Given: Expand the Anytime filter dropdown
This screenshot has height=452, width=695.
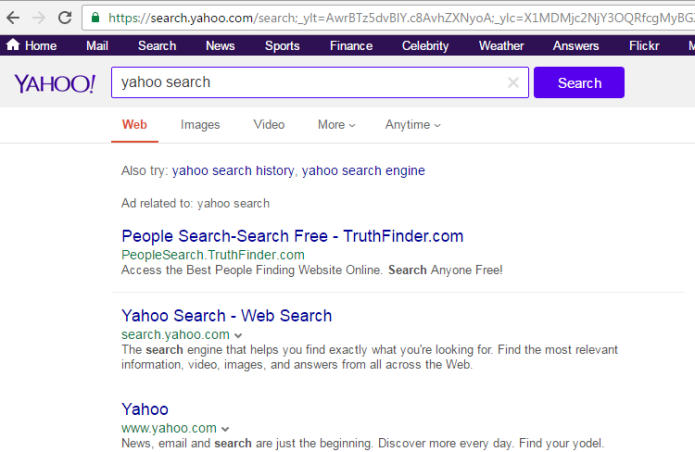Looking at the screenshot, I should tap(413, 125).
